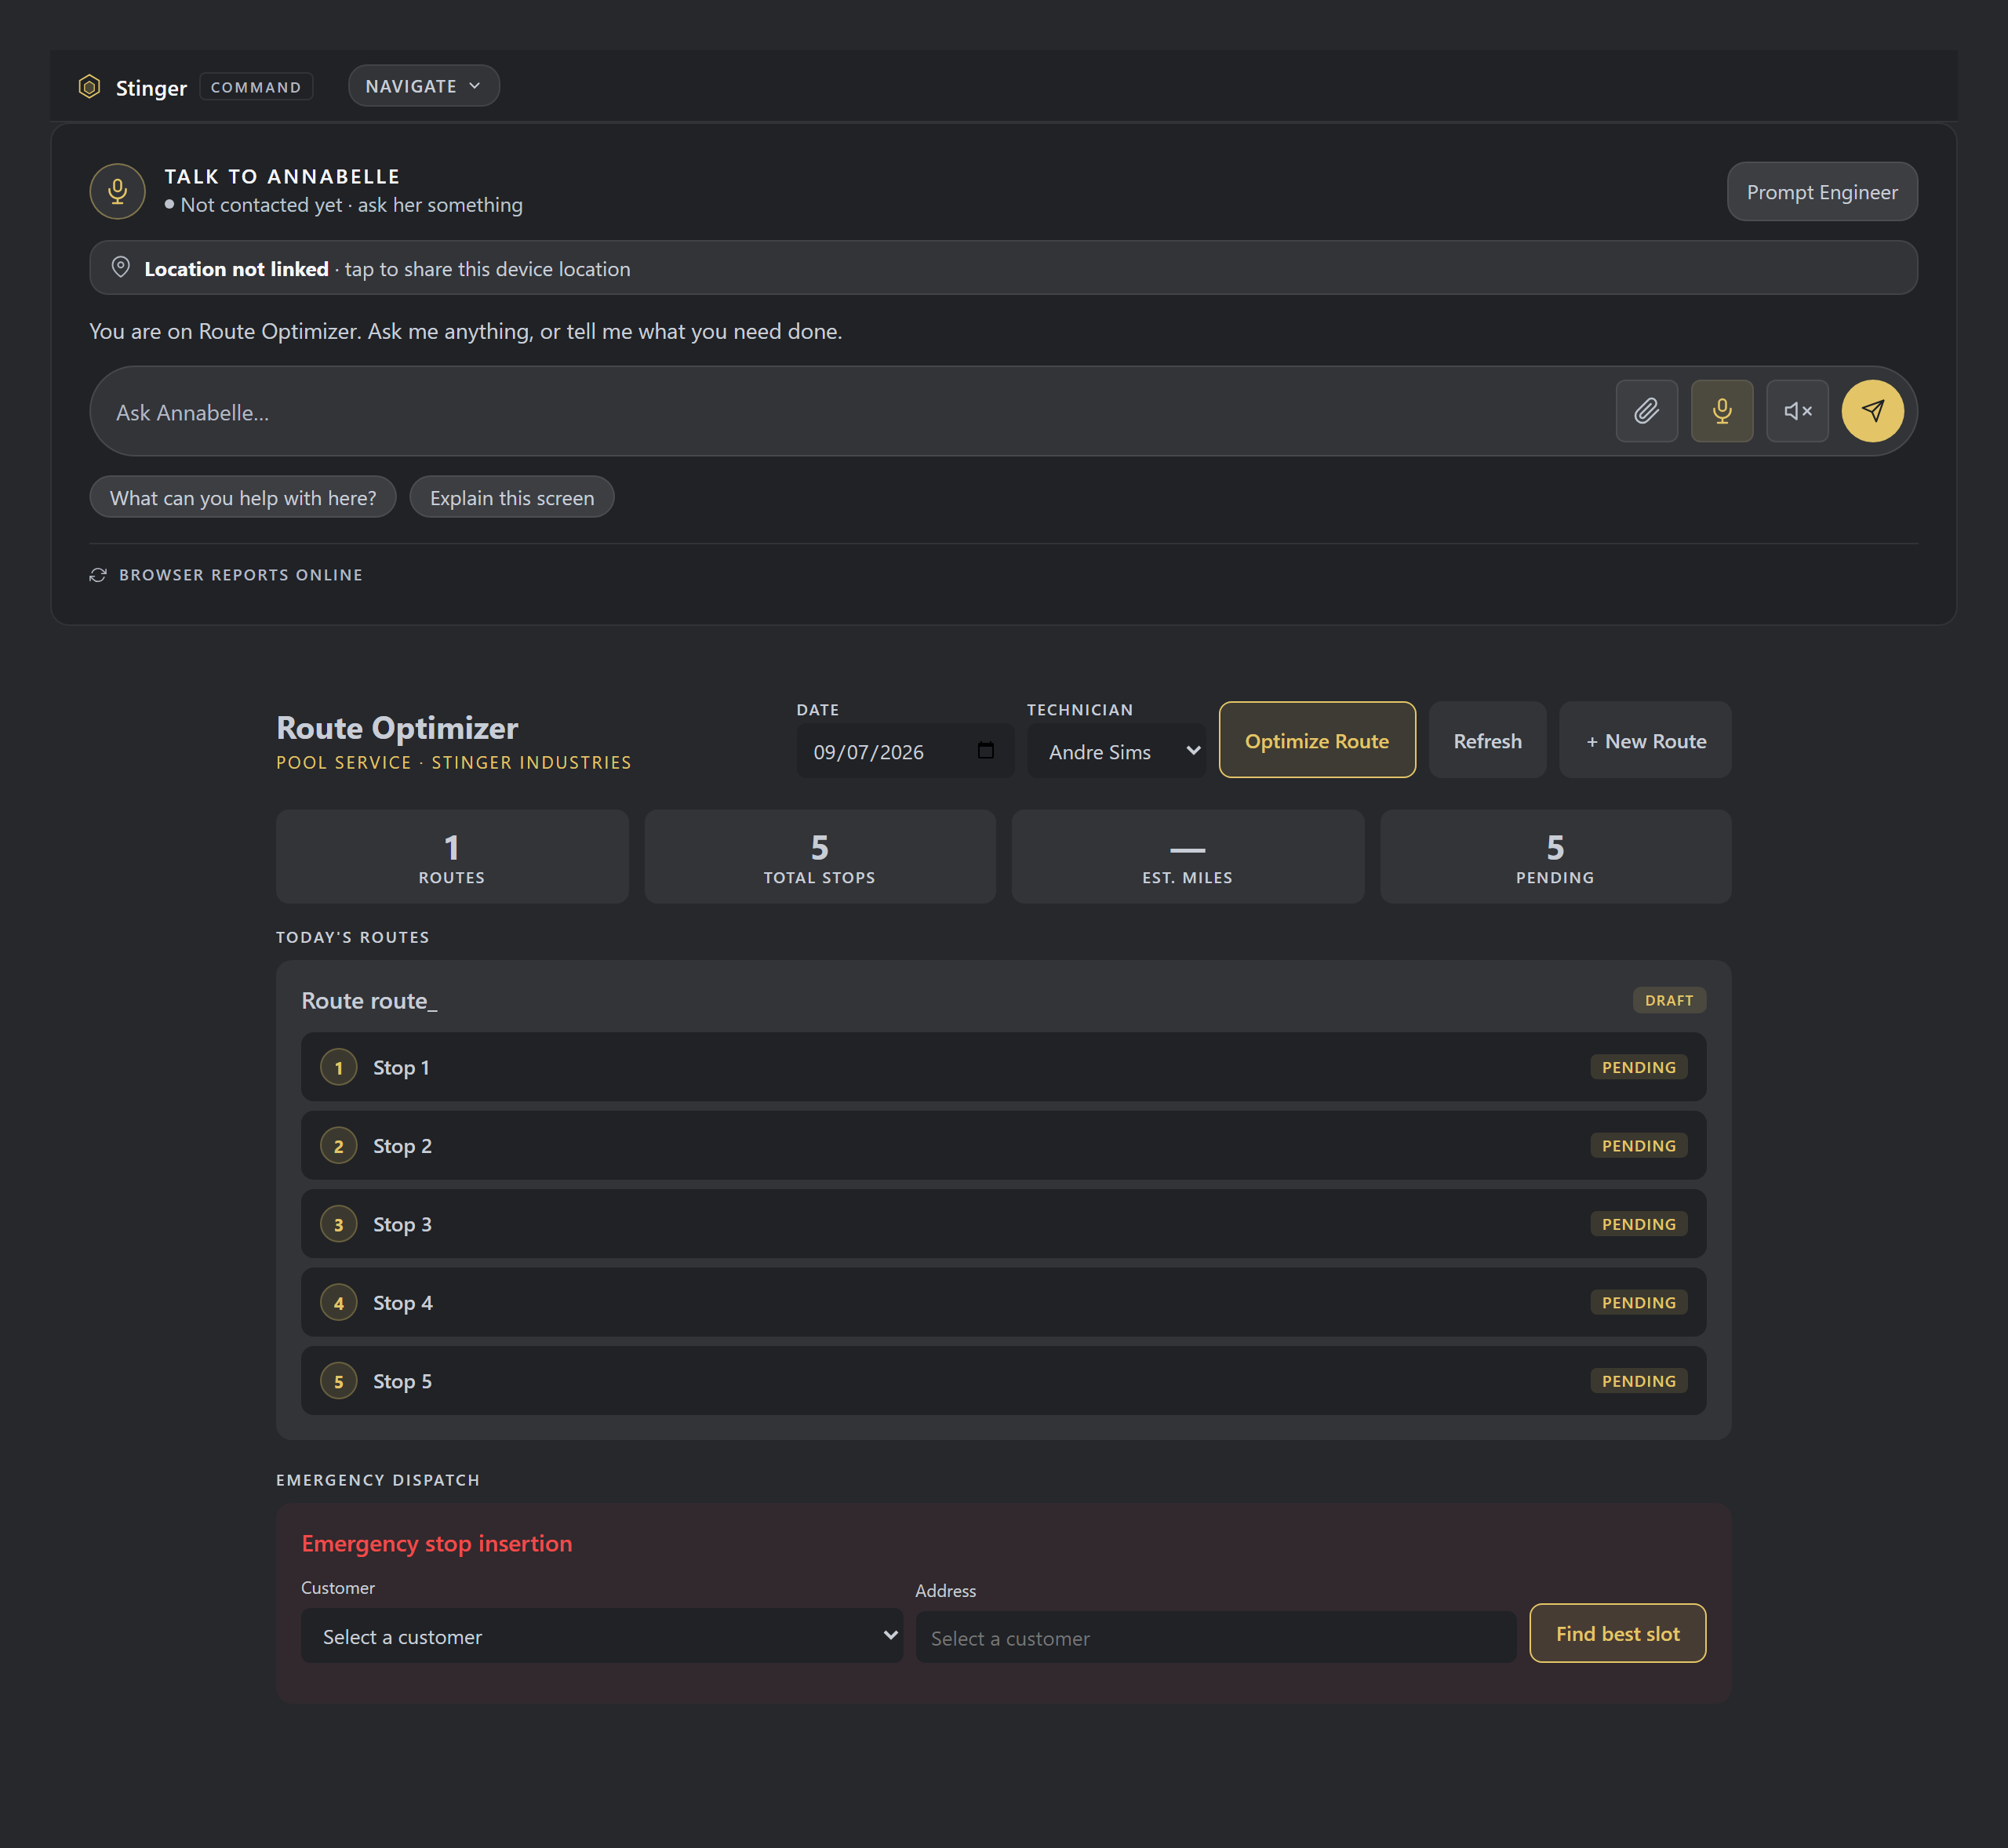2008x1848 pixels.
Task: Click the DRAFT badge on Route route_
Action: point(1669,1000)
